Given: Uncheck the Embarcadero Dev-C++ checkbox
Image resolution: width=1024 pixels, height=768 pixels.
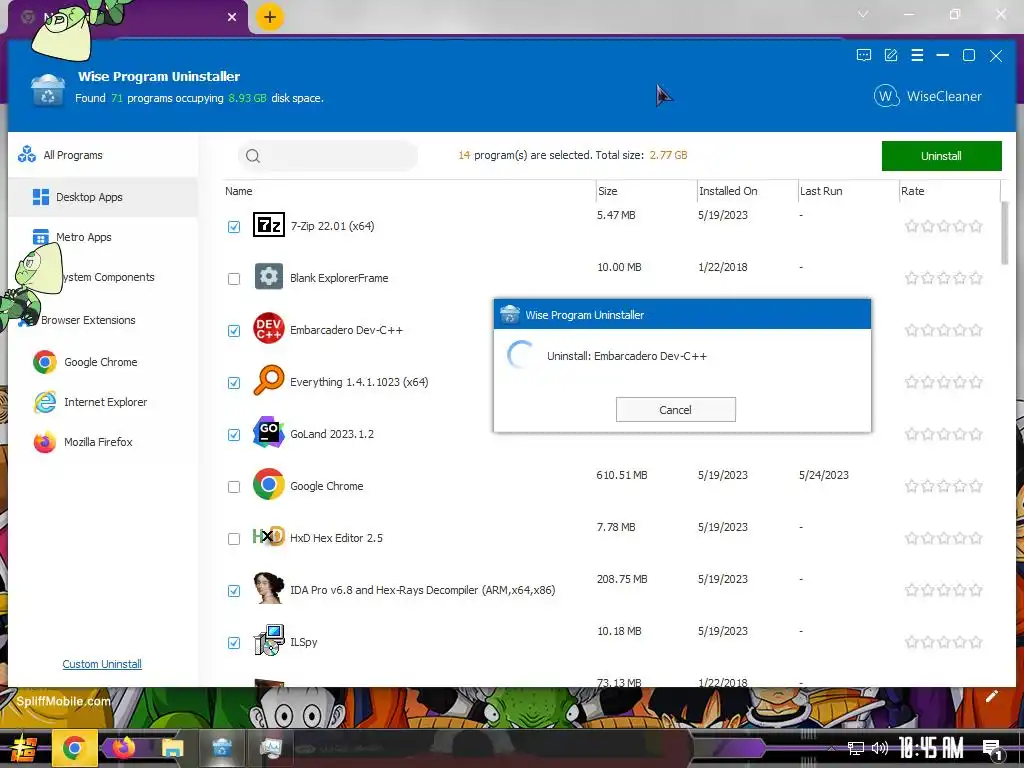Looking at the screenshot, I should 234,331.
